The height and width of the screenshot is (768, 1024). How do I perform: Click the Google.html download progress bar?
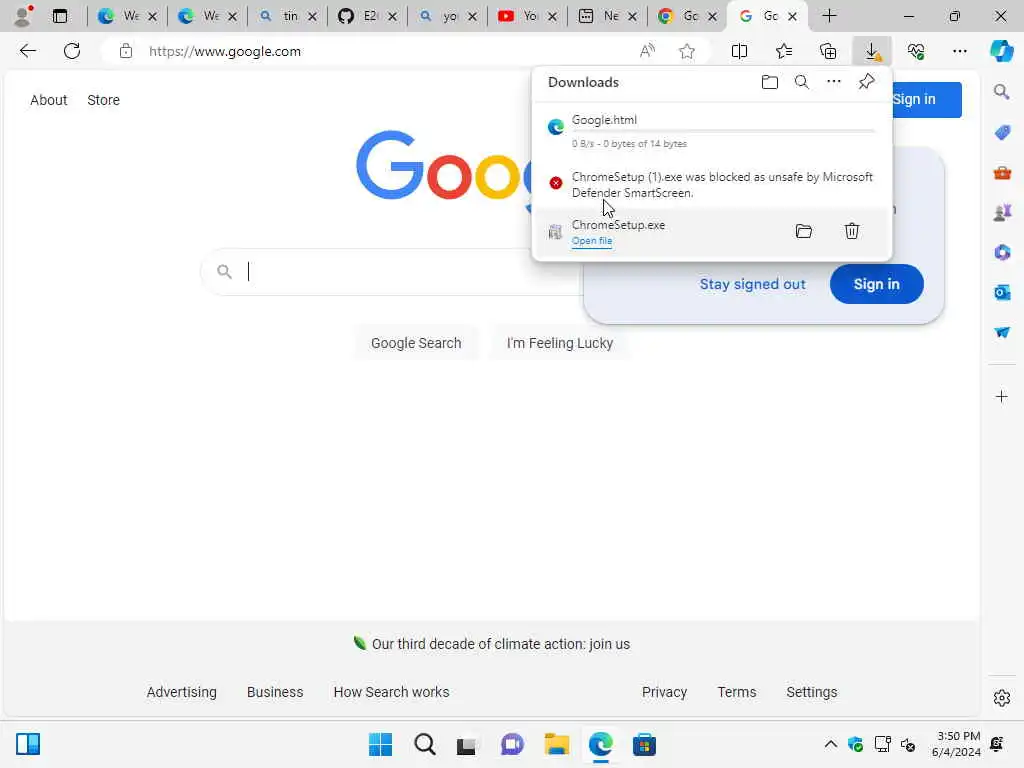click(x=723, y=131)
